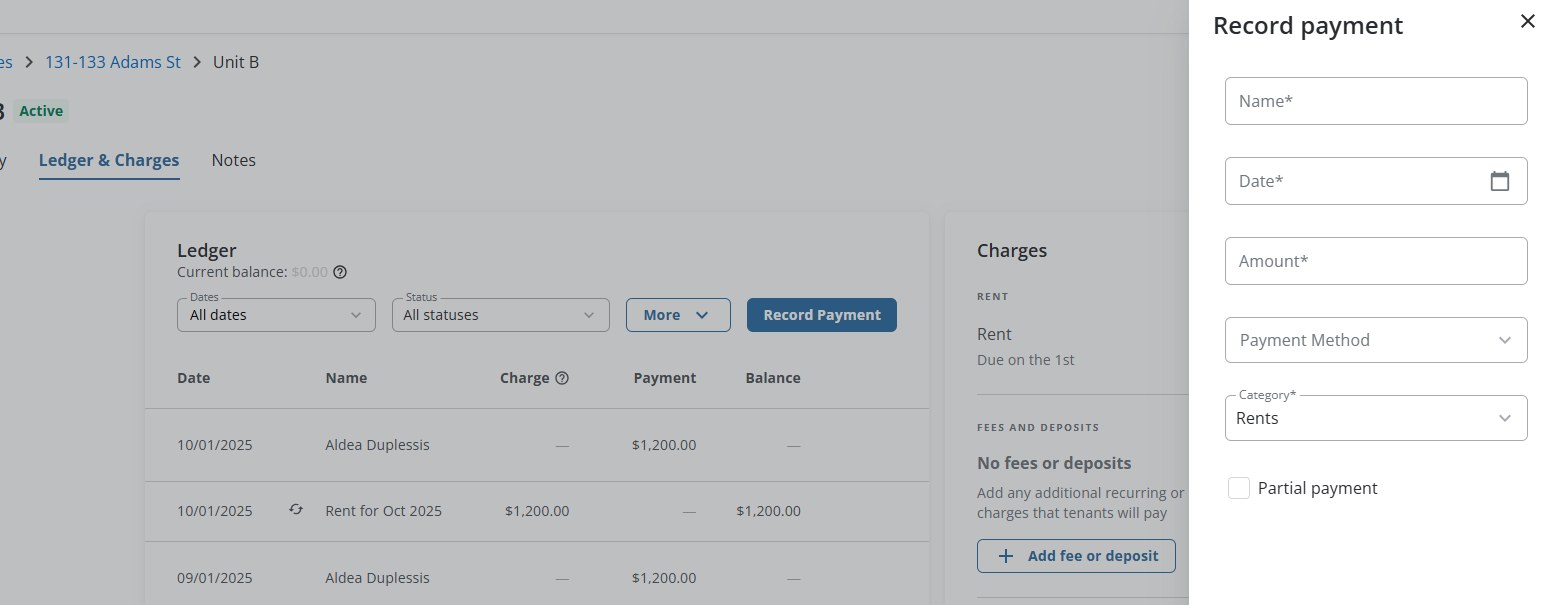This screenshot has height=605, width=1549.
Task: Click the Charge column info icon
Action: click(x=562, y=378)
